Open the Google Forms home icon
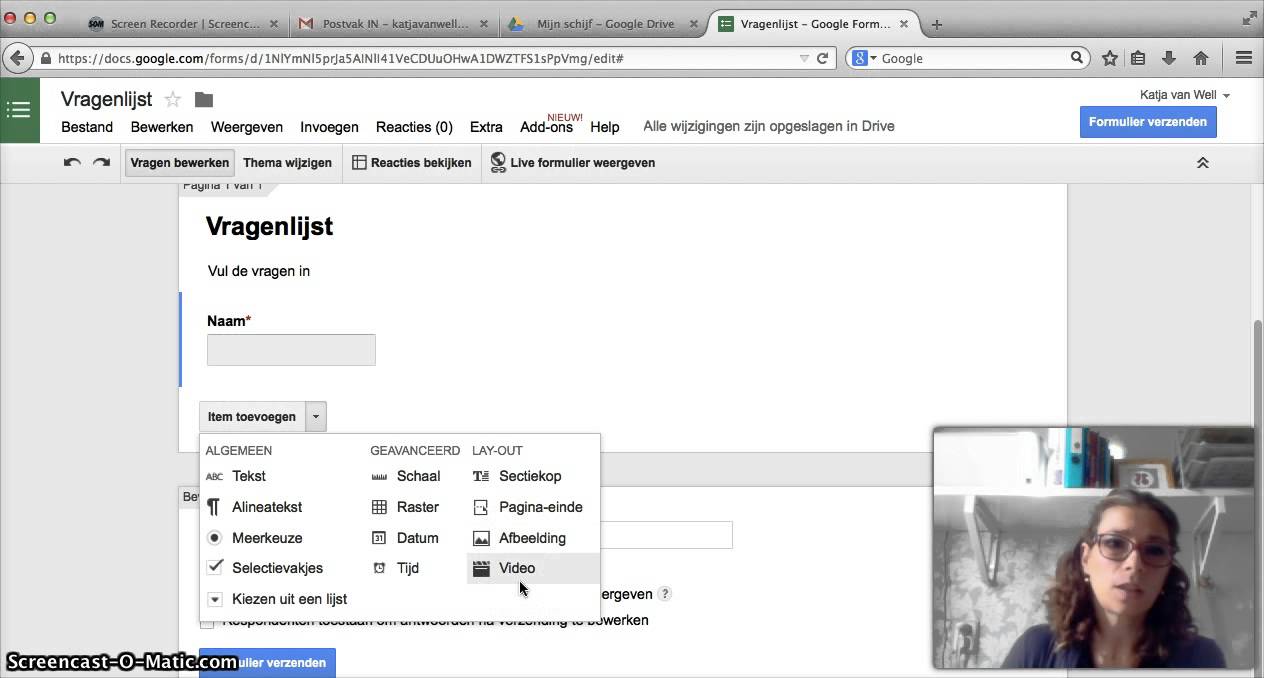The width and height of the screenshot is (1264, 678). point(19,110)
